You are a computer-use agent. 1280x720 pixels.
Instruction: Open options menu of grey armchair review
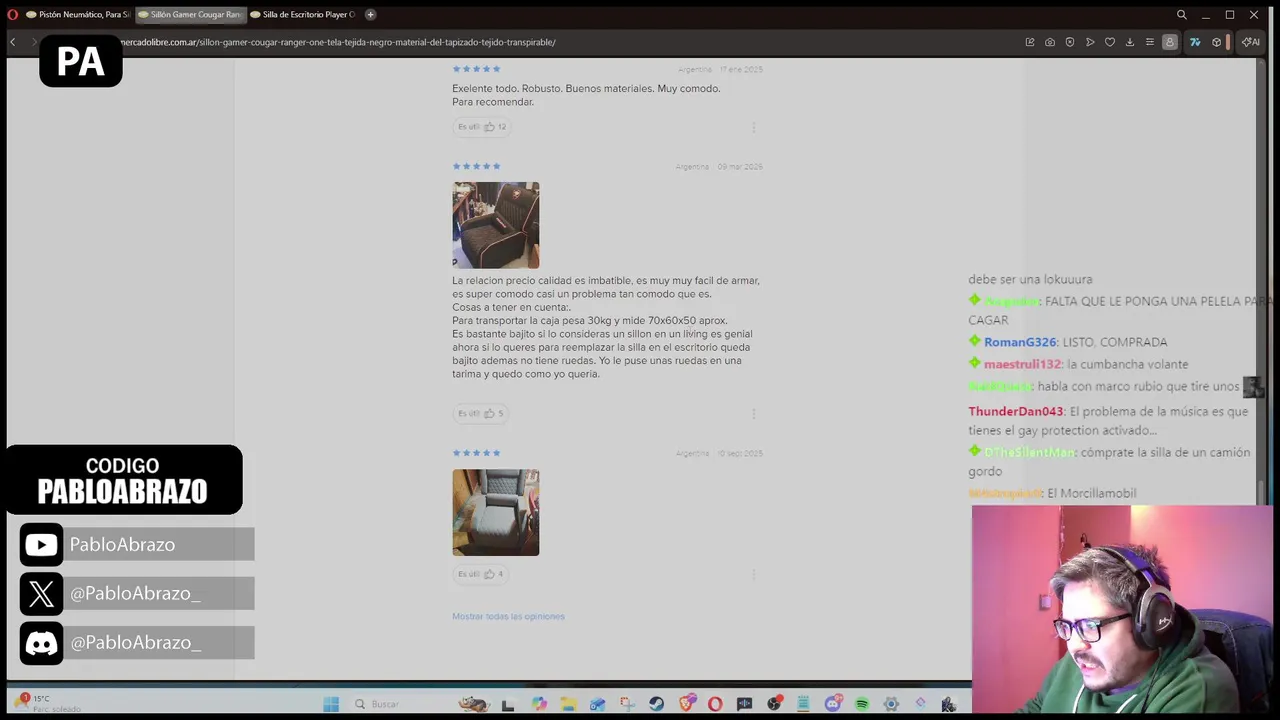tap(753, 574)
